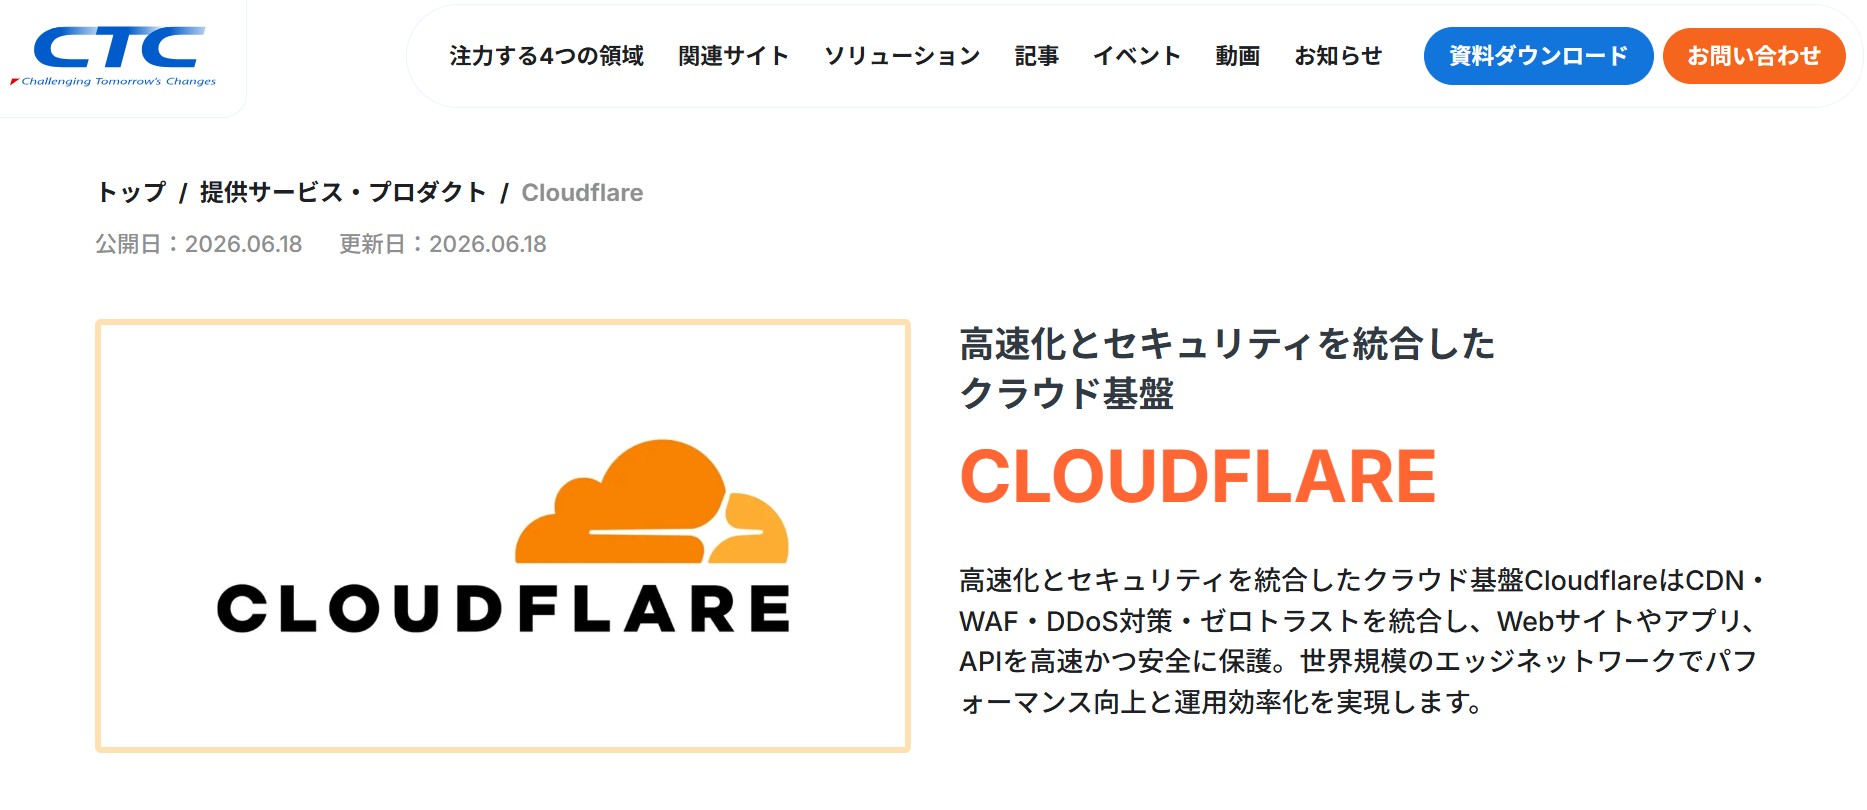Click the 高速化とセキュリティを統合した クラウド基盤 heading
1867x810 pixels.
click(1227, 368)
